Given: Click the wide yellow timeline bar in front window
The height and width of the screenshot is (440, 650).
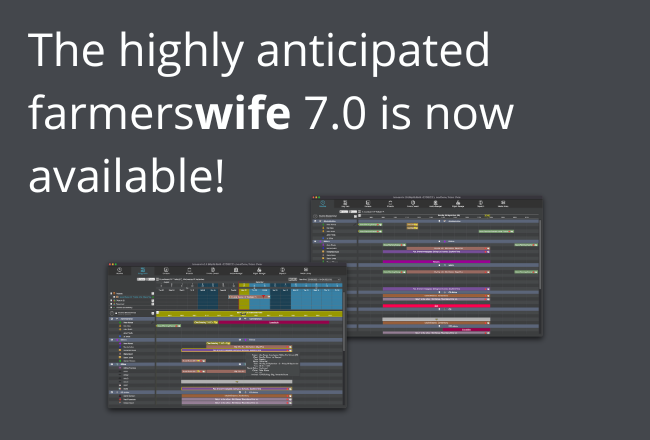Looking at the screenshot, I should coord(250,313).
